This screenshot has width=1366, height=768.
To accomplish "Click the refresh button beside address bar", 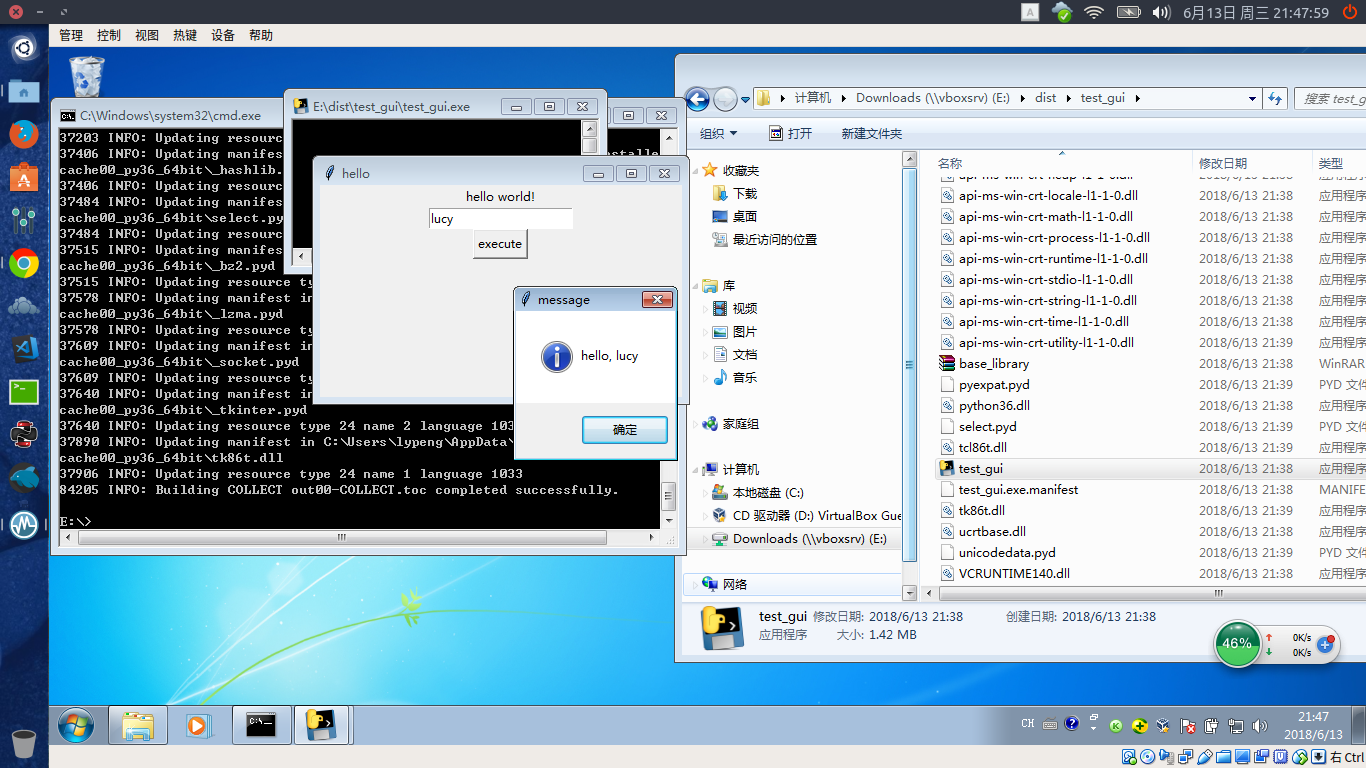I will click(x=1275, y=98).
